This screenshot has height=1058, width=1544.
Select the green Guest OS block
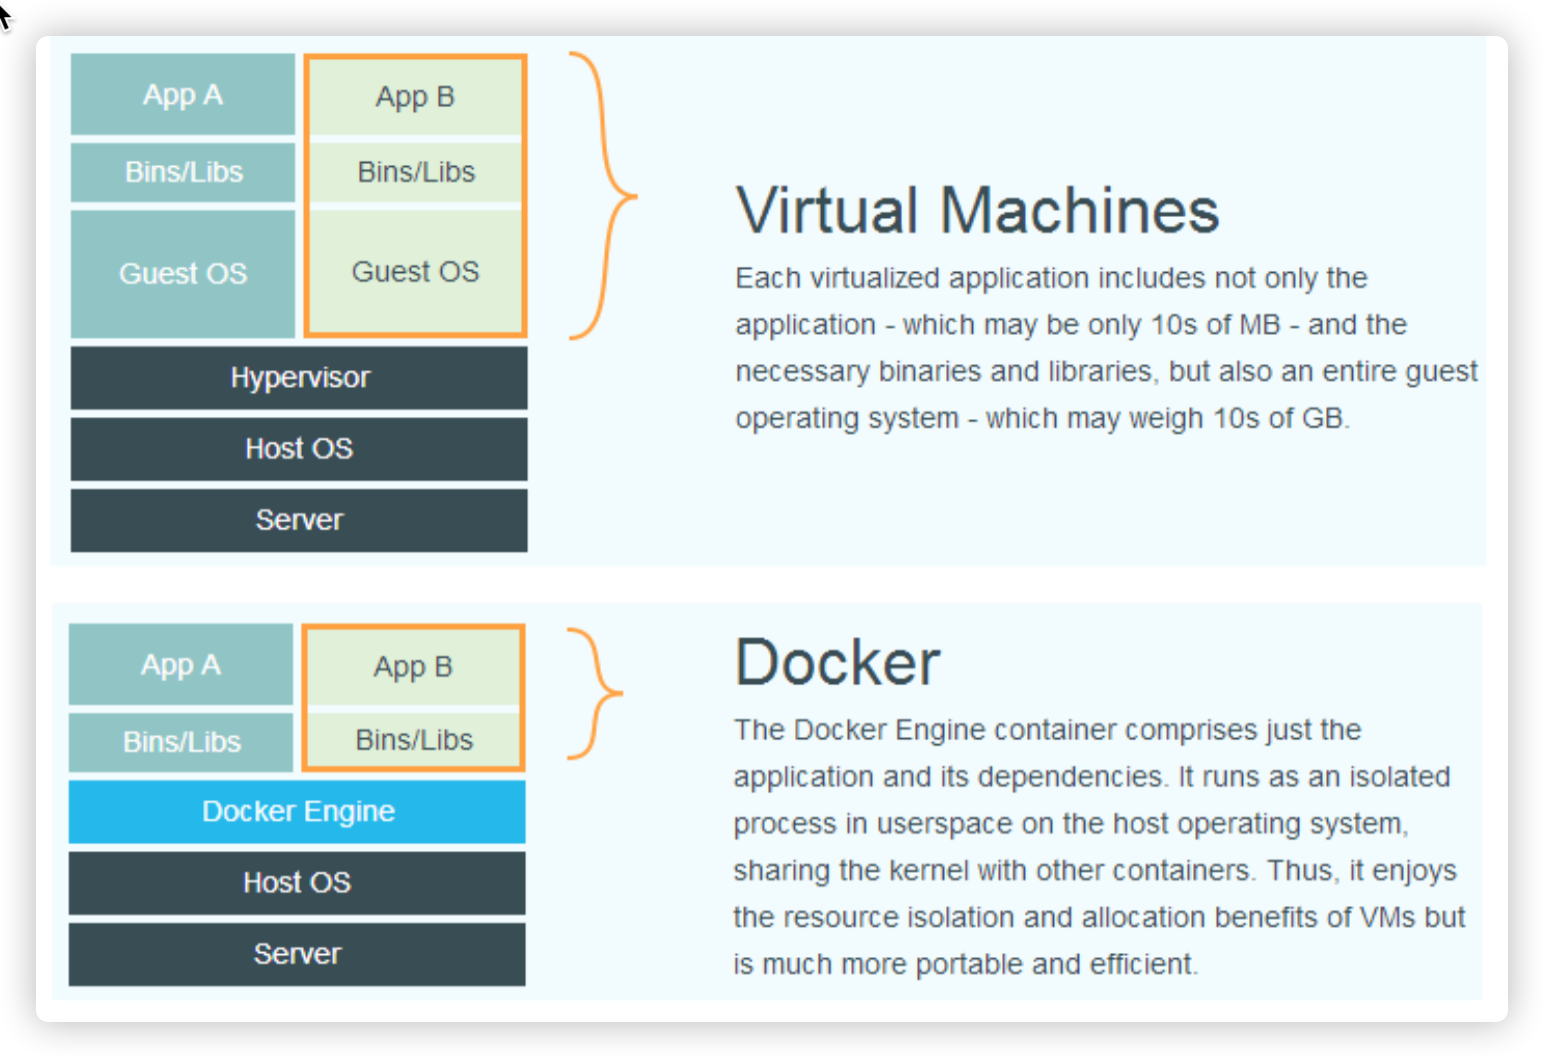[415, 272]
